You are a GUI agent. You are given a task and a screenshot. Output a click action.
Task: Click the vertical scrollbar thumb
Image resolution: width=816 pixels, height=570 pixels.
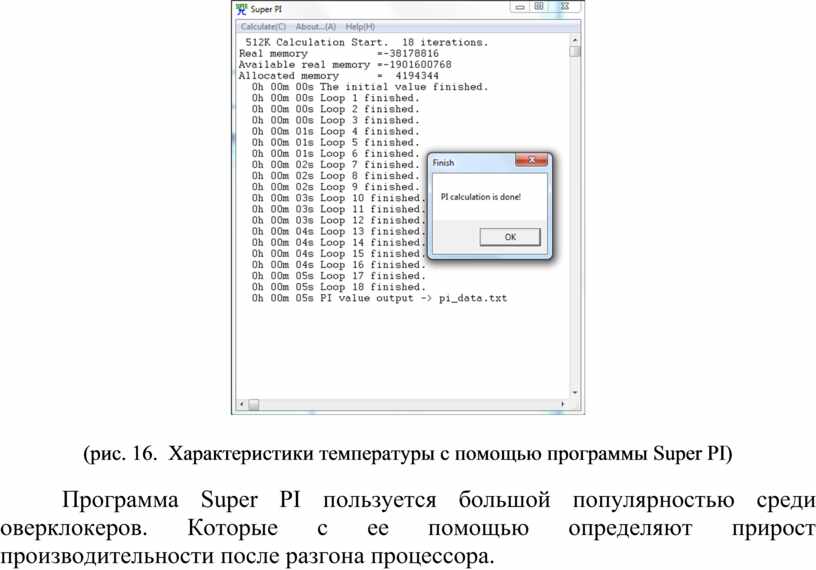coord(575,52)
